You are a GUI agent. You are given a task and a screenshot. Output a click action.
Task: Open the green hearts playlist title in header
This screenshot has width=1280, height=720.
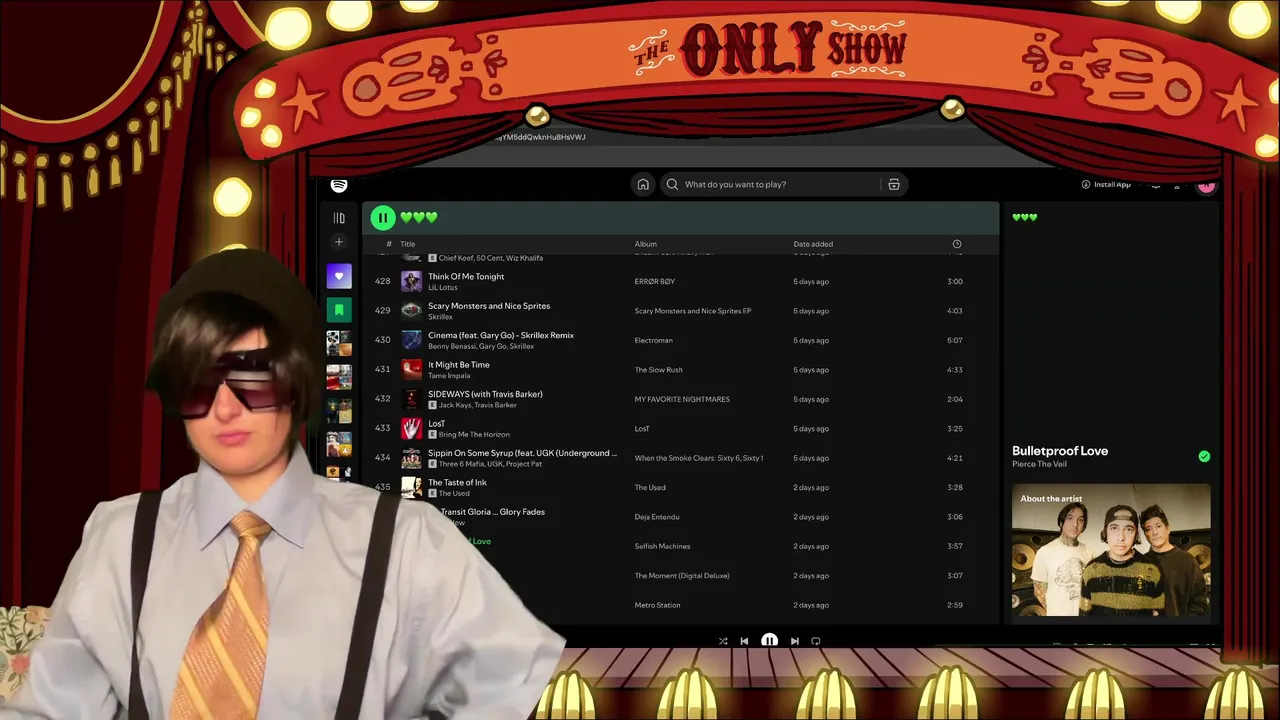(419, 217)
